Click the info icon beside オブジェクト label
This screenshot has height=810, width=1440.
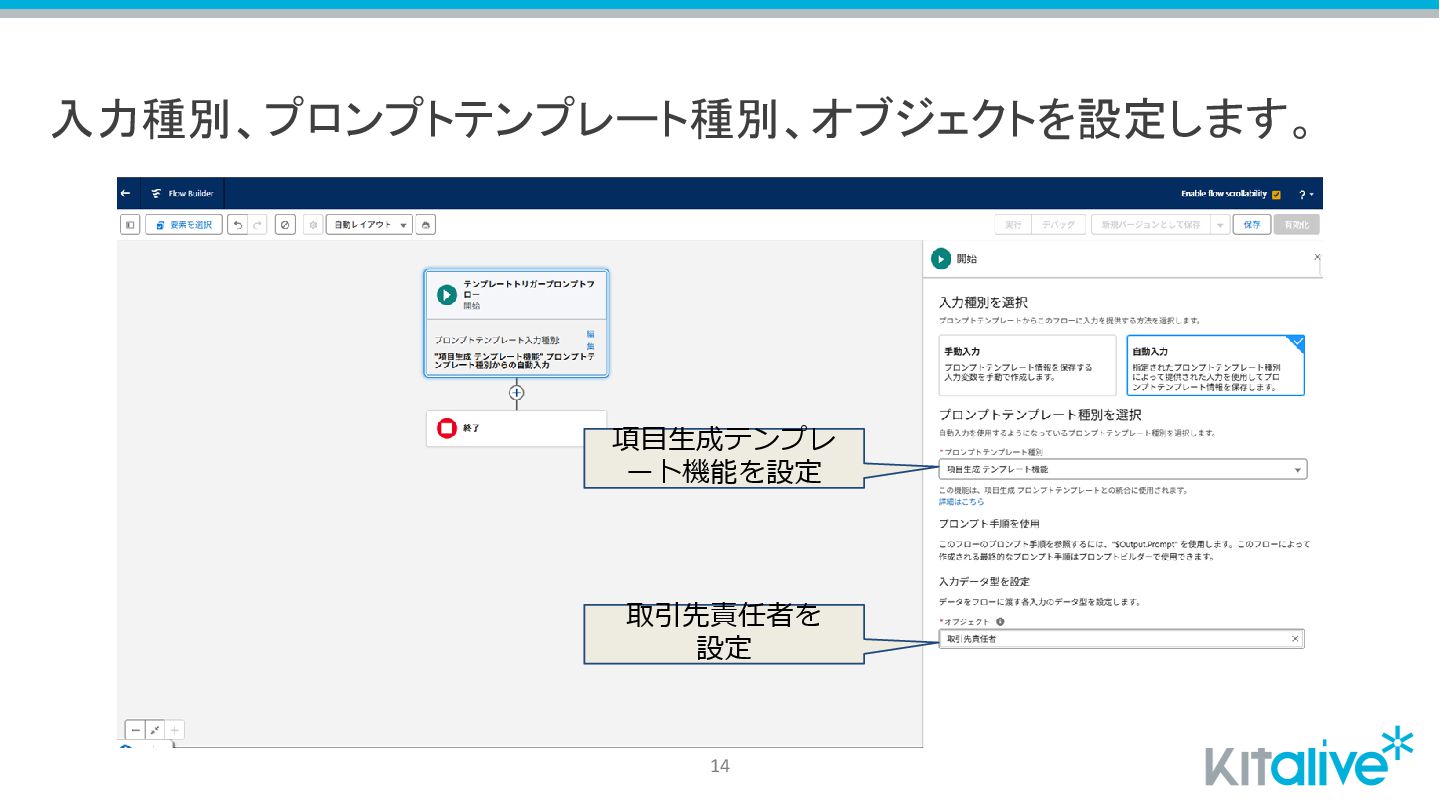1000,621
